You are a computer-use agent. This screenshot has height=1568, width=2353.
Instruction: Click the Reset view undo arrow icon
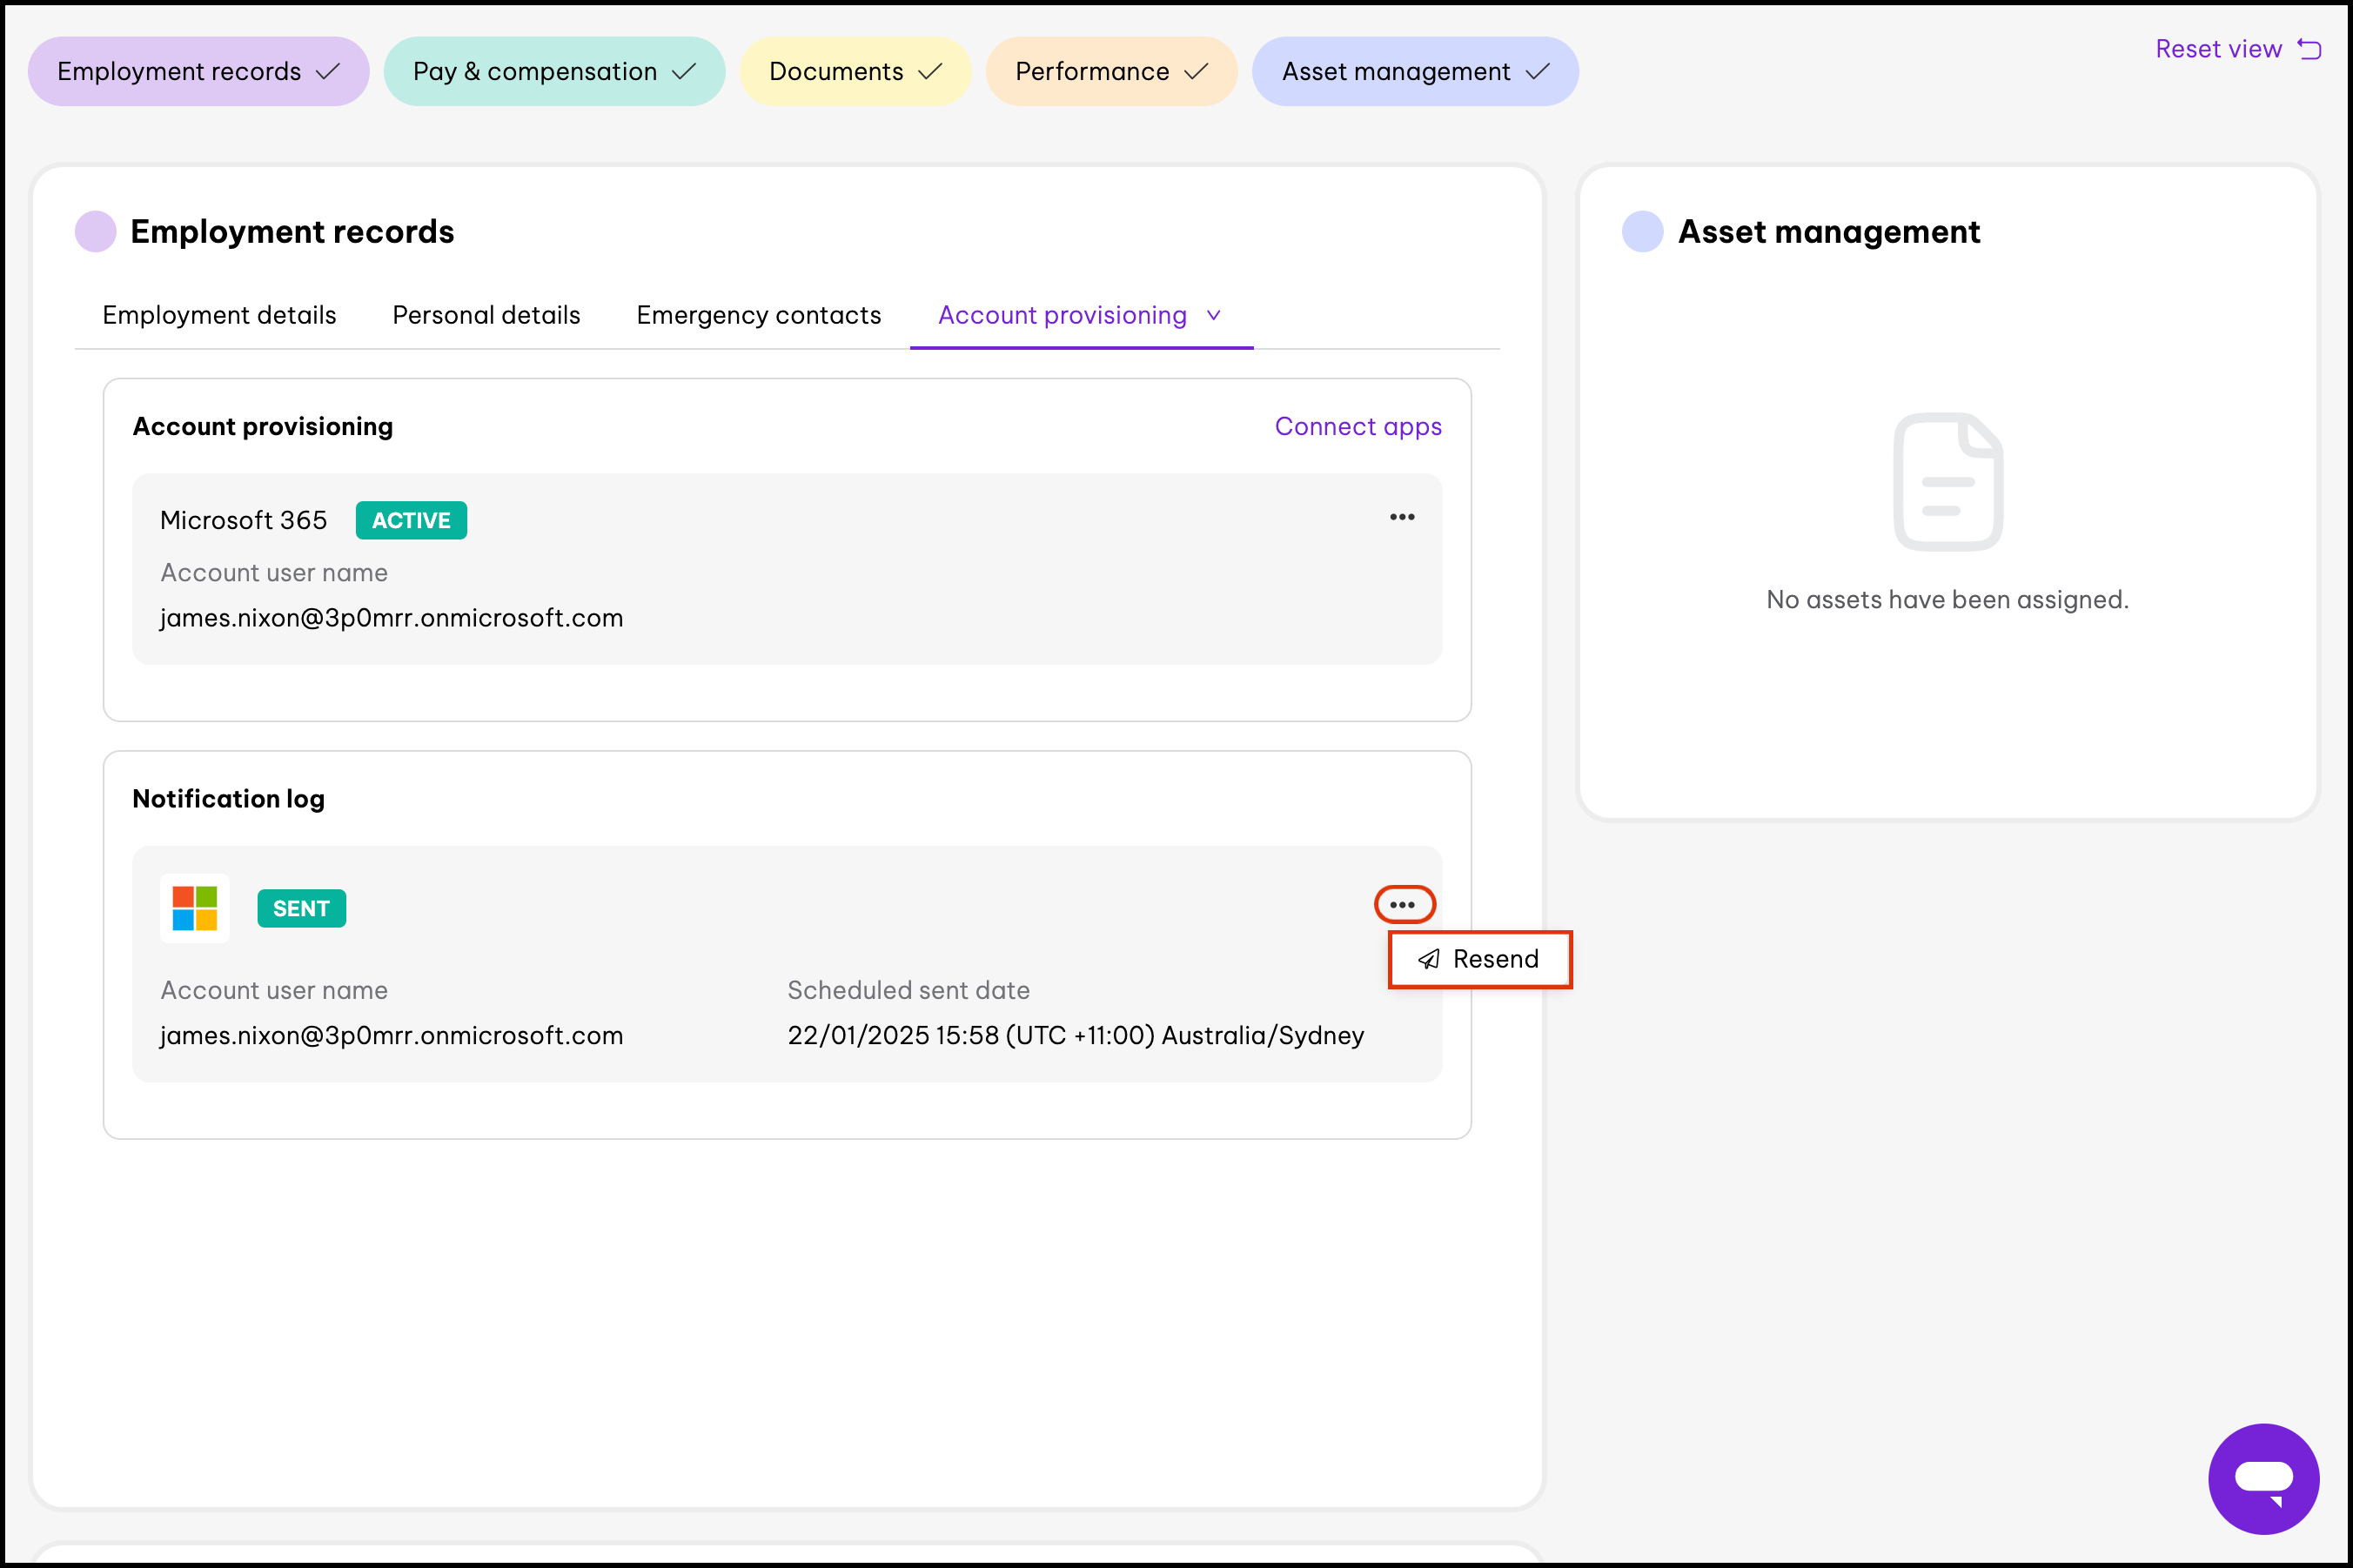pos(2309,49)
